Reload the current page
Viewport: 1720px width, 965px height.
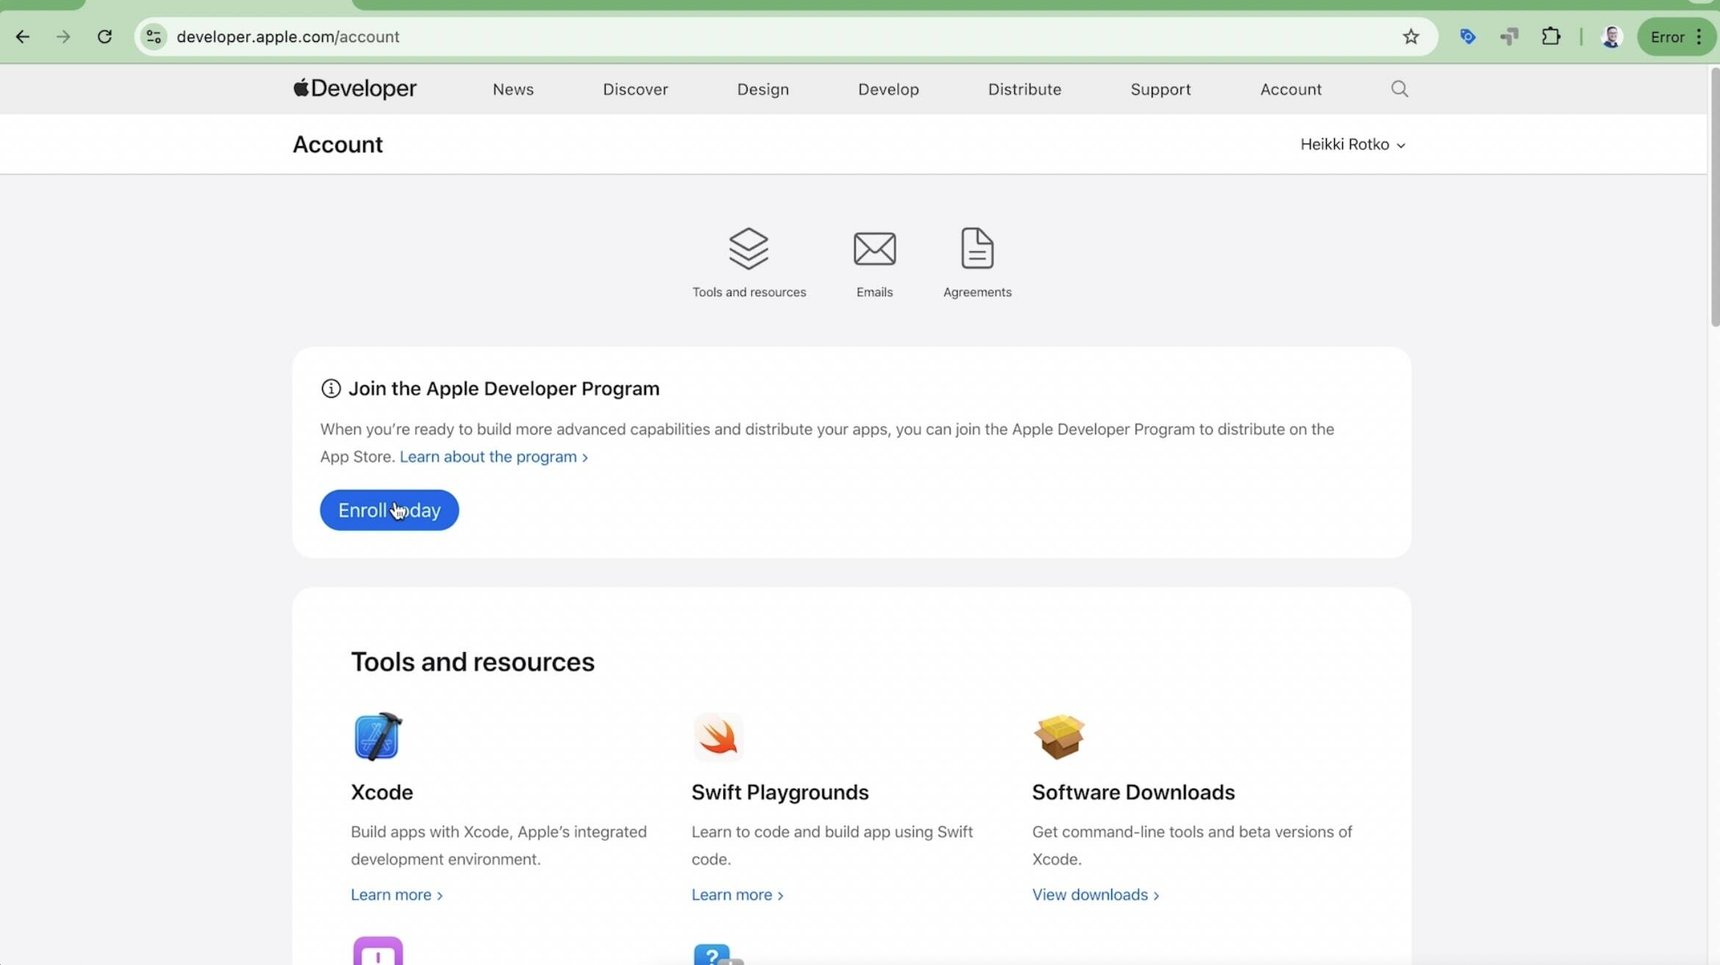(x=105, y=36)
